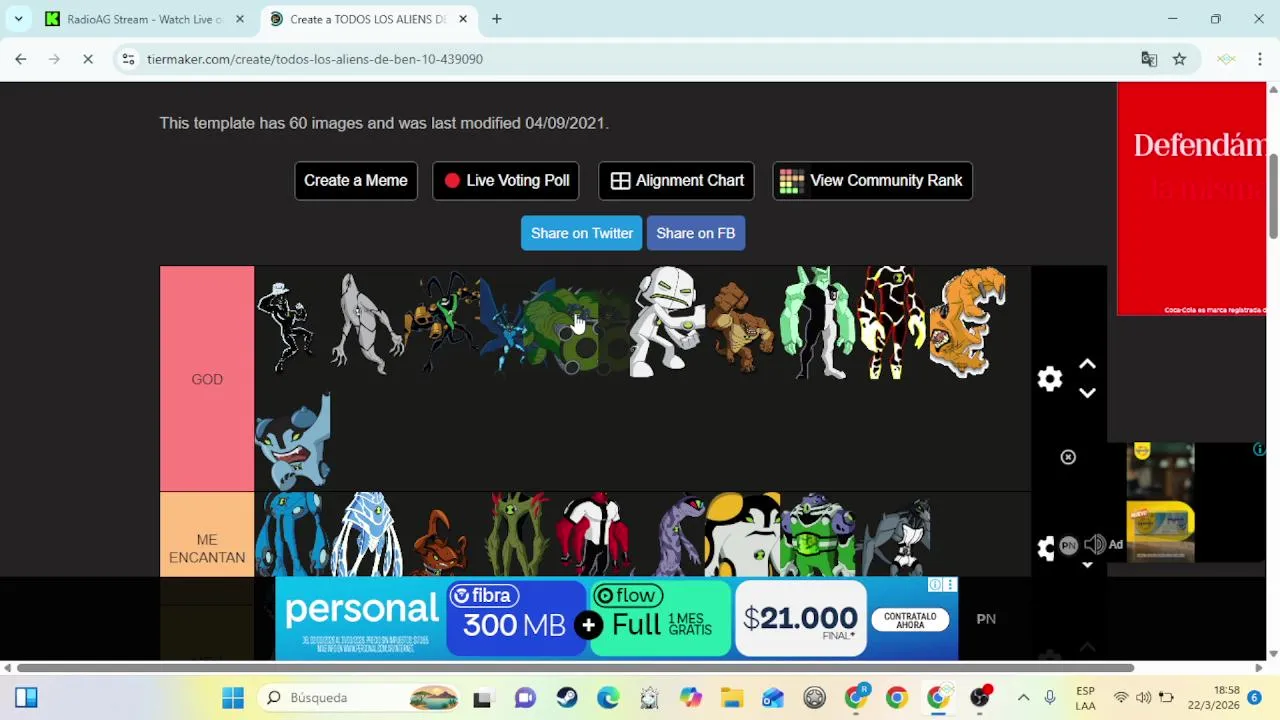Open ad info icon on video ad
This screenshot has height=720, width=1280.
pos(1259,450)
